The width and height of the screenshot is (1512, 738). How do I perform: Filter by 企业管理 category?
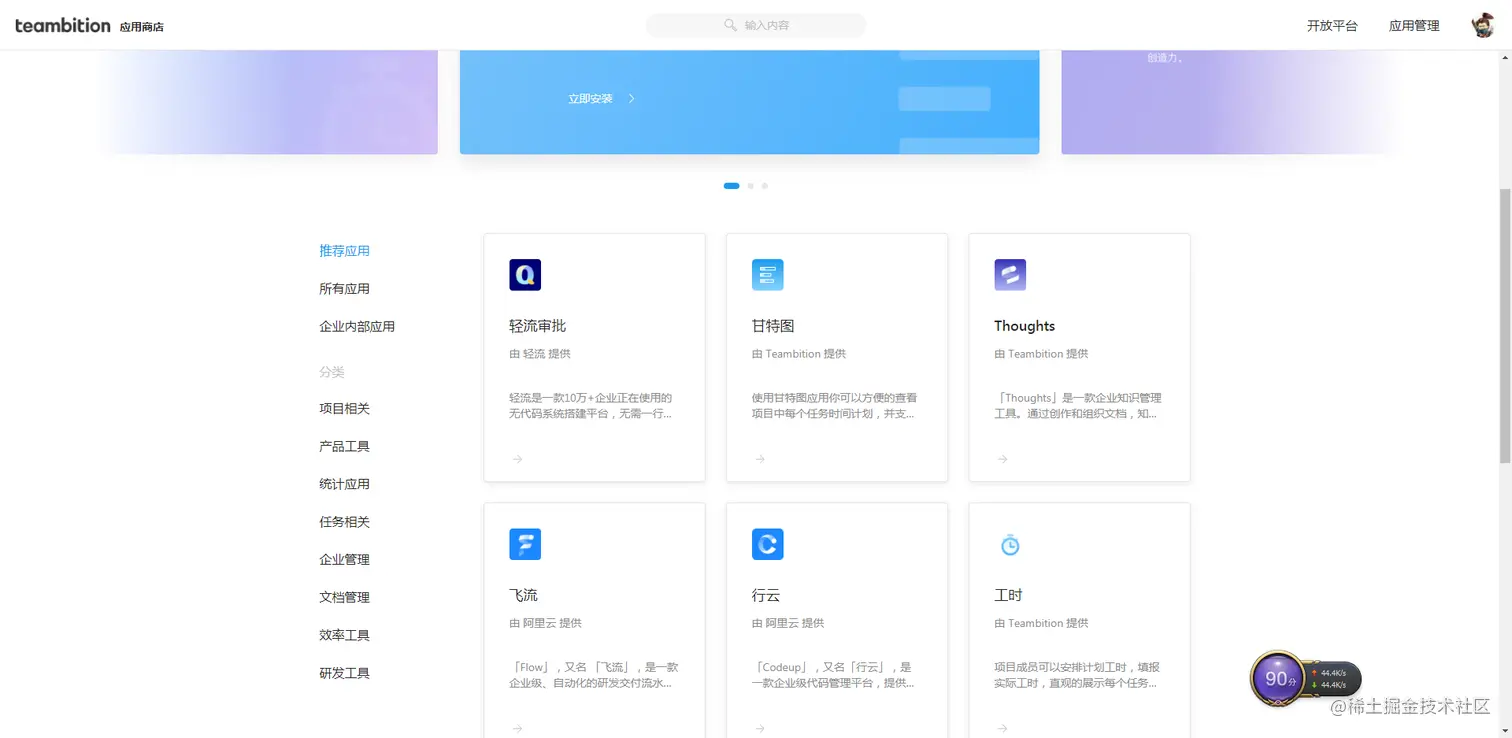344,560
